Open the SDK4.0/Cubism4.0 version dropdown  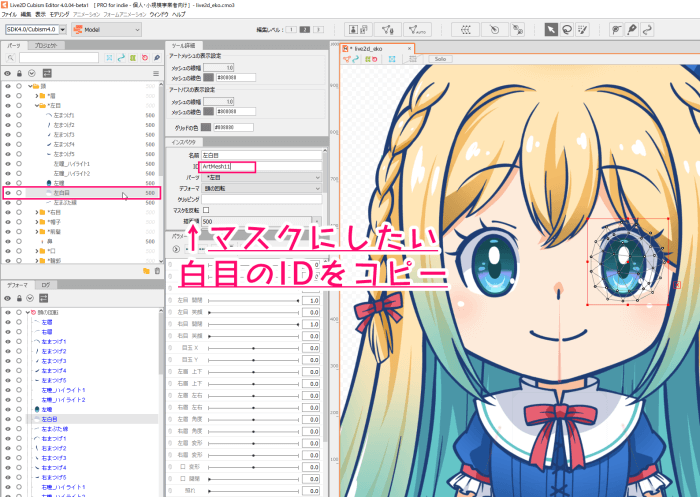pos(63,29)
